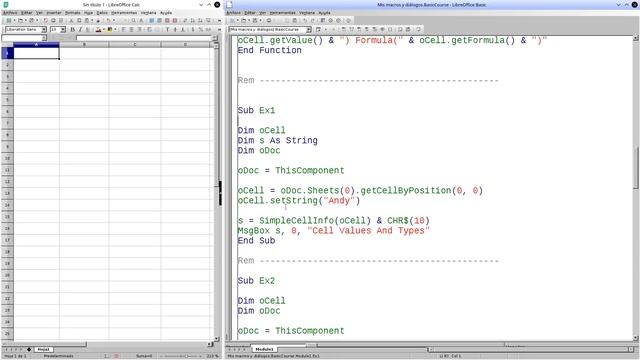Expand the BasicCourse library dropdown in the Basic IDE
Screen dimensions: 640x360
click(x=309, y=29)
